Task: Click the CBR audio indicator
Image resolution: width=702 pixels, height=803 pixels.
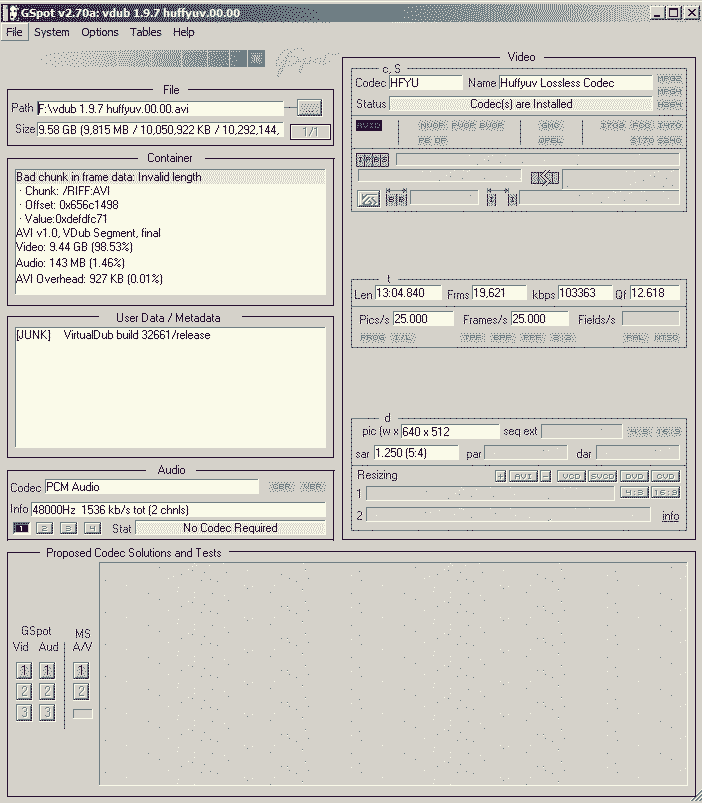Action: tap(282, 487)
